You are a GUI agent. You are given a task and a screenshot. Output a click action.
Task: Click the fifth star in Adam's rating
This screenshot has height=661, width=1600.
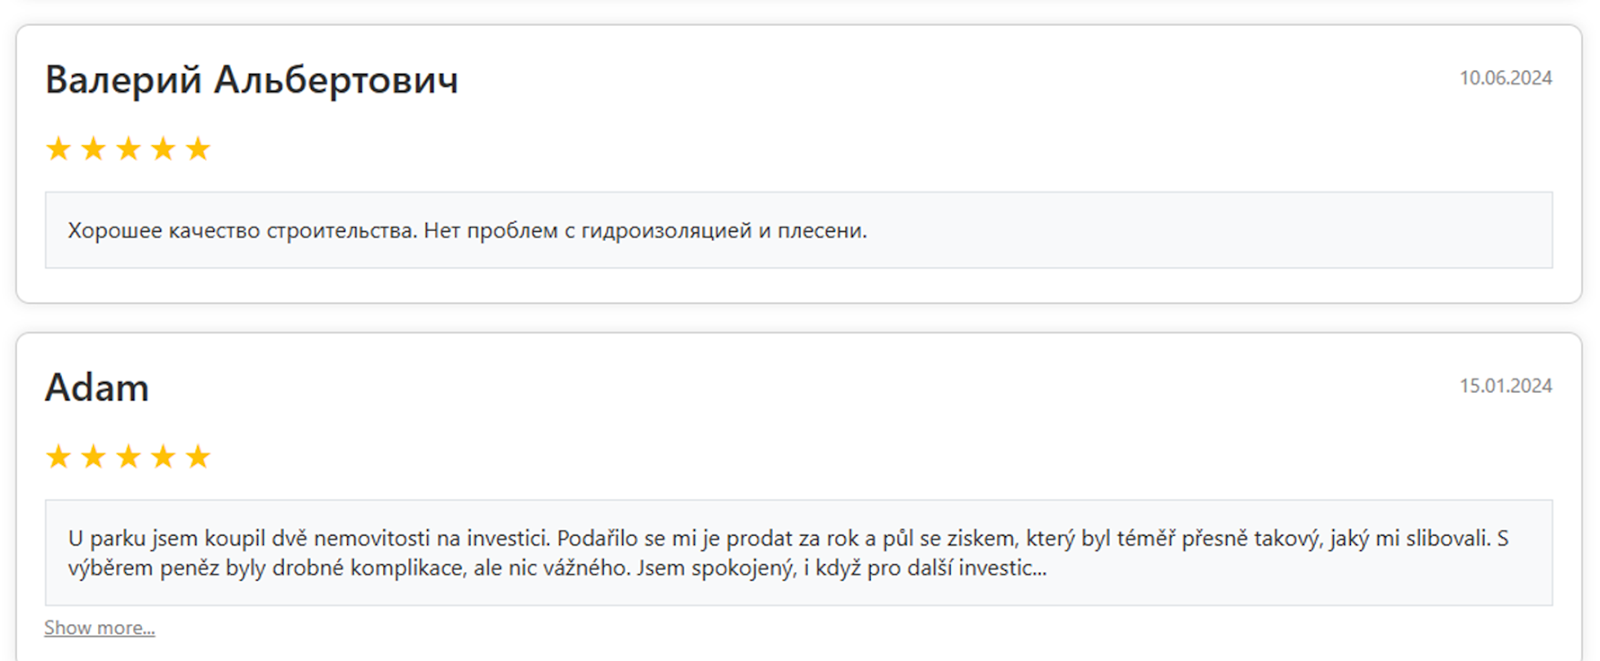pyautogui.click(x=200, y=457)
